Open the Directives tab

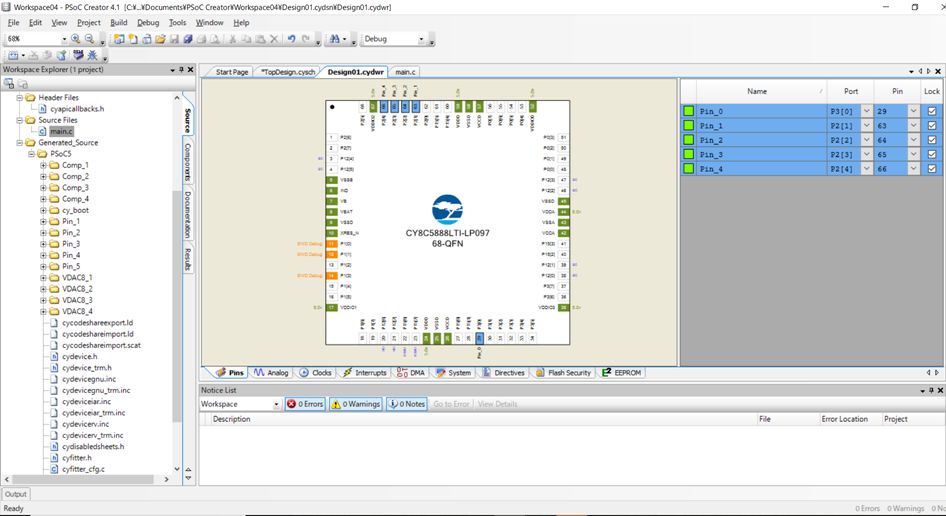point(503,372)
